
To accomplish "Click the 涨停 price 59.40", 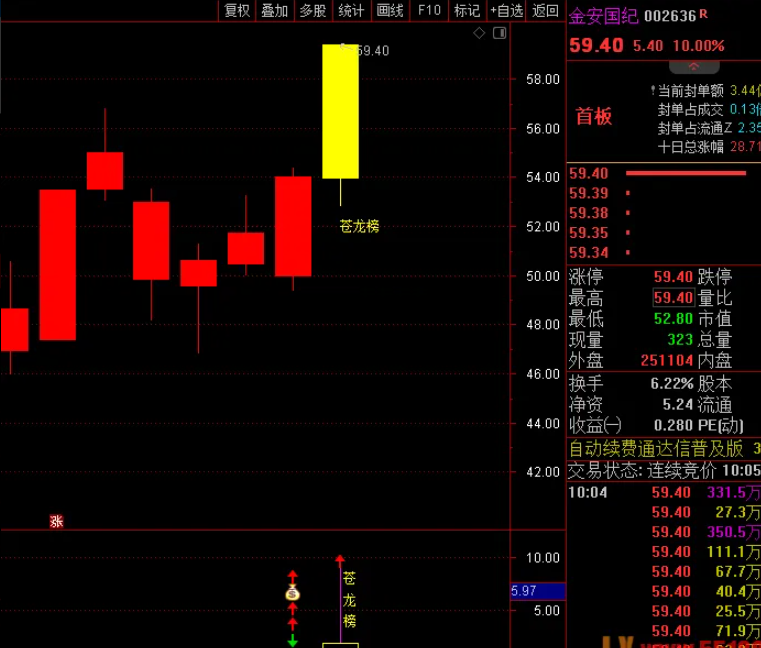I will pyautogui.click(x=673, y=277).
